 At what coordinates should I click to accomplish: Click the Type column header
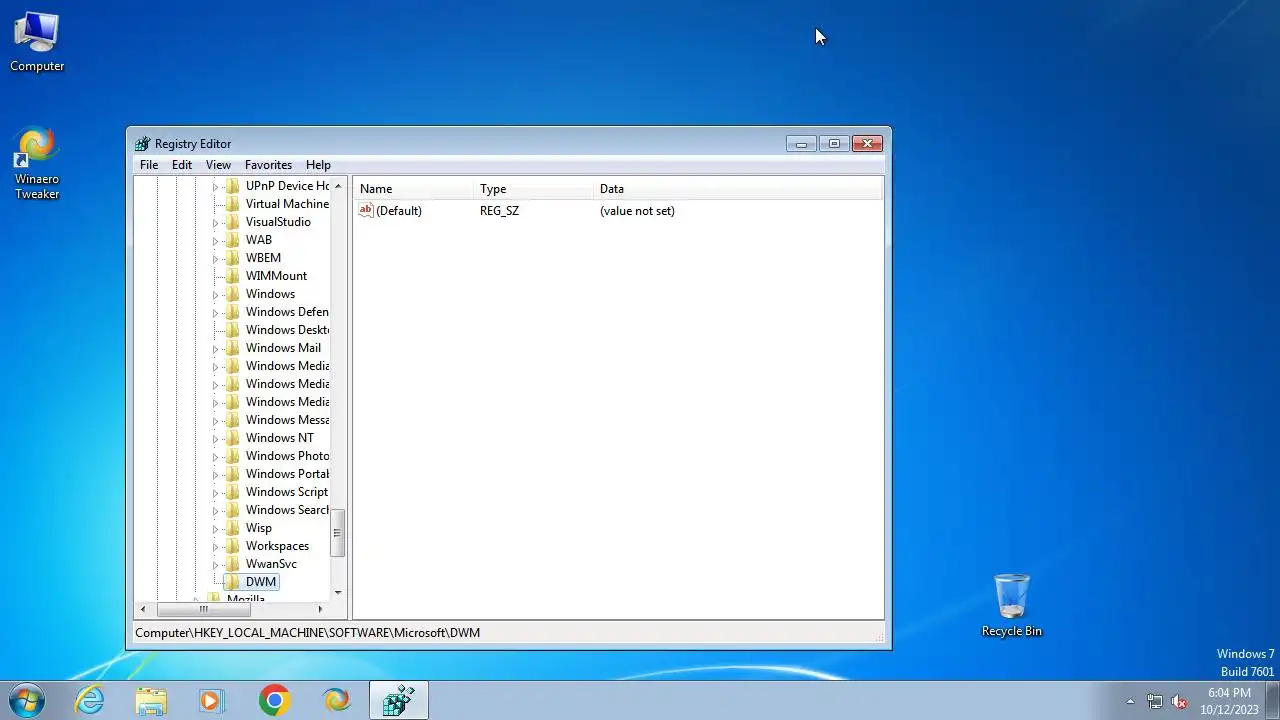click(x=533, y=189)
